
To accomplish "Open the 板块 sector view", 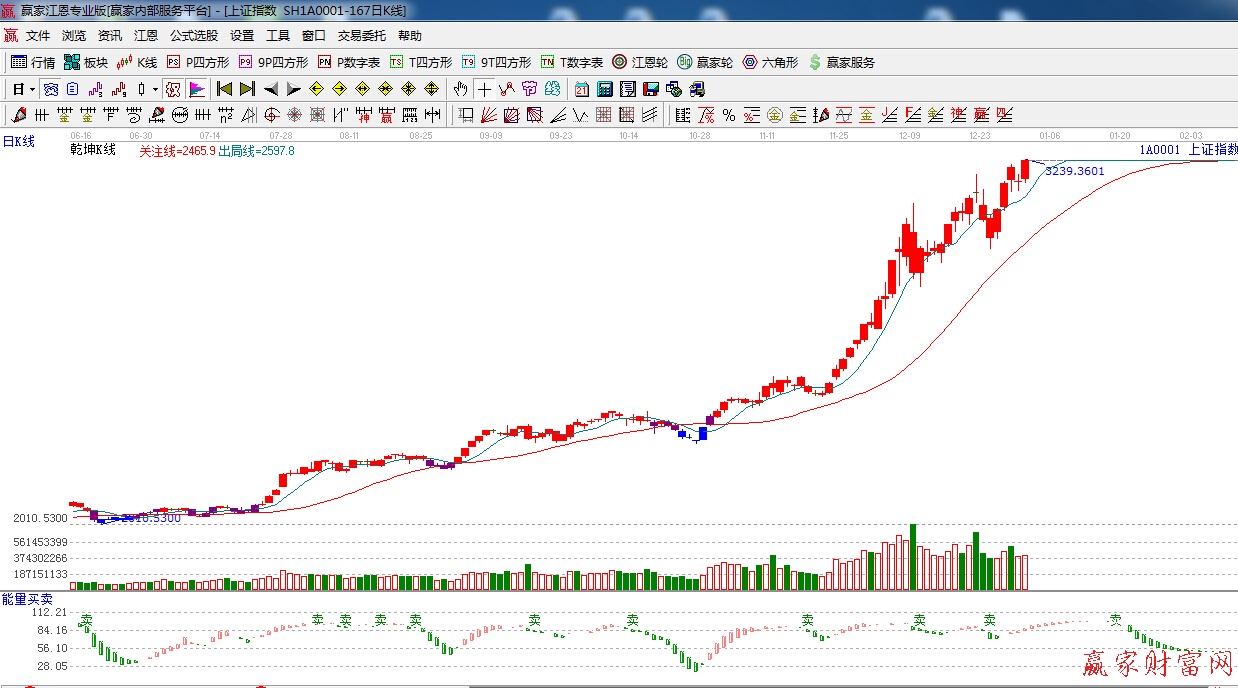I will [86, 62].
